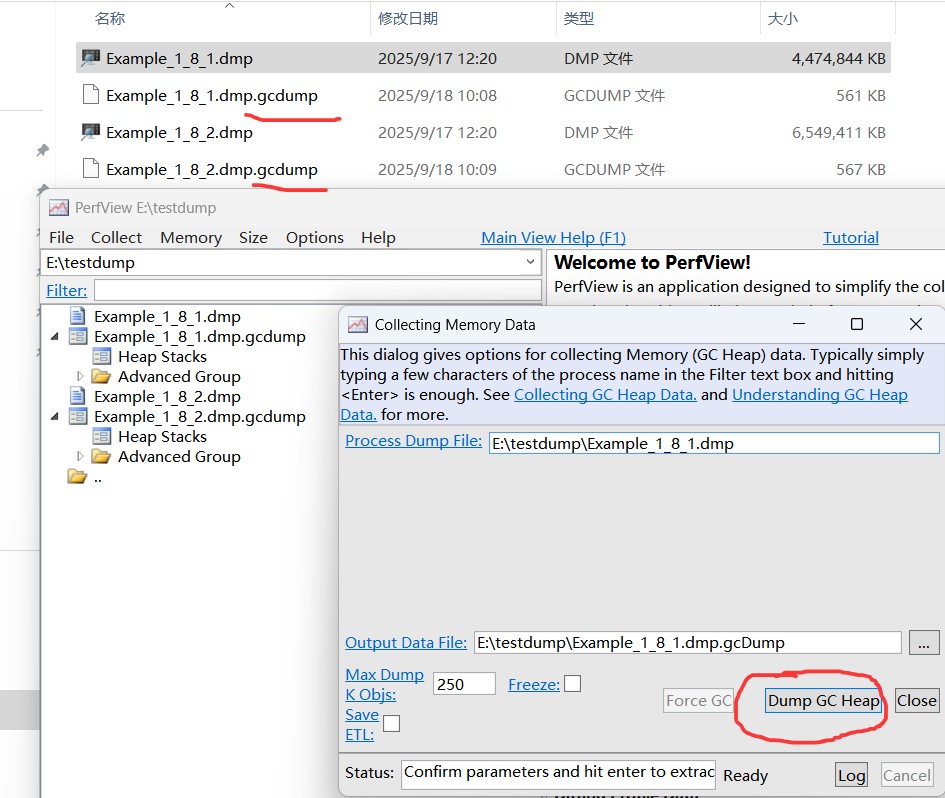Click the Advanced Group folder icon under Example_1_8_2.dmp.gcdump

101,457
